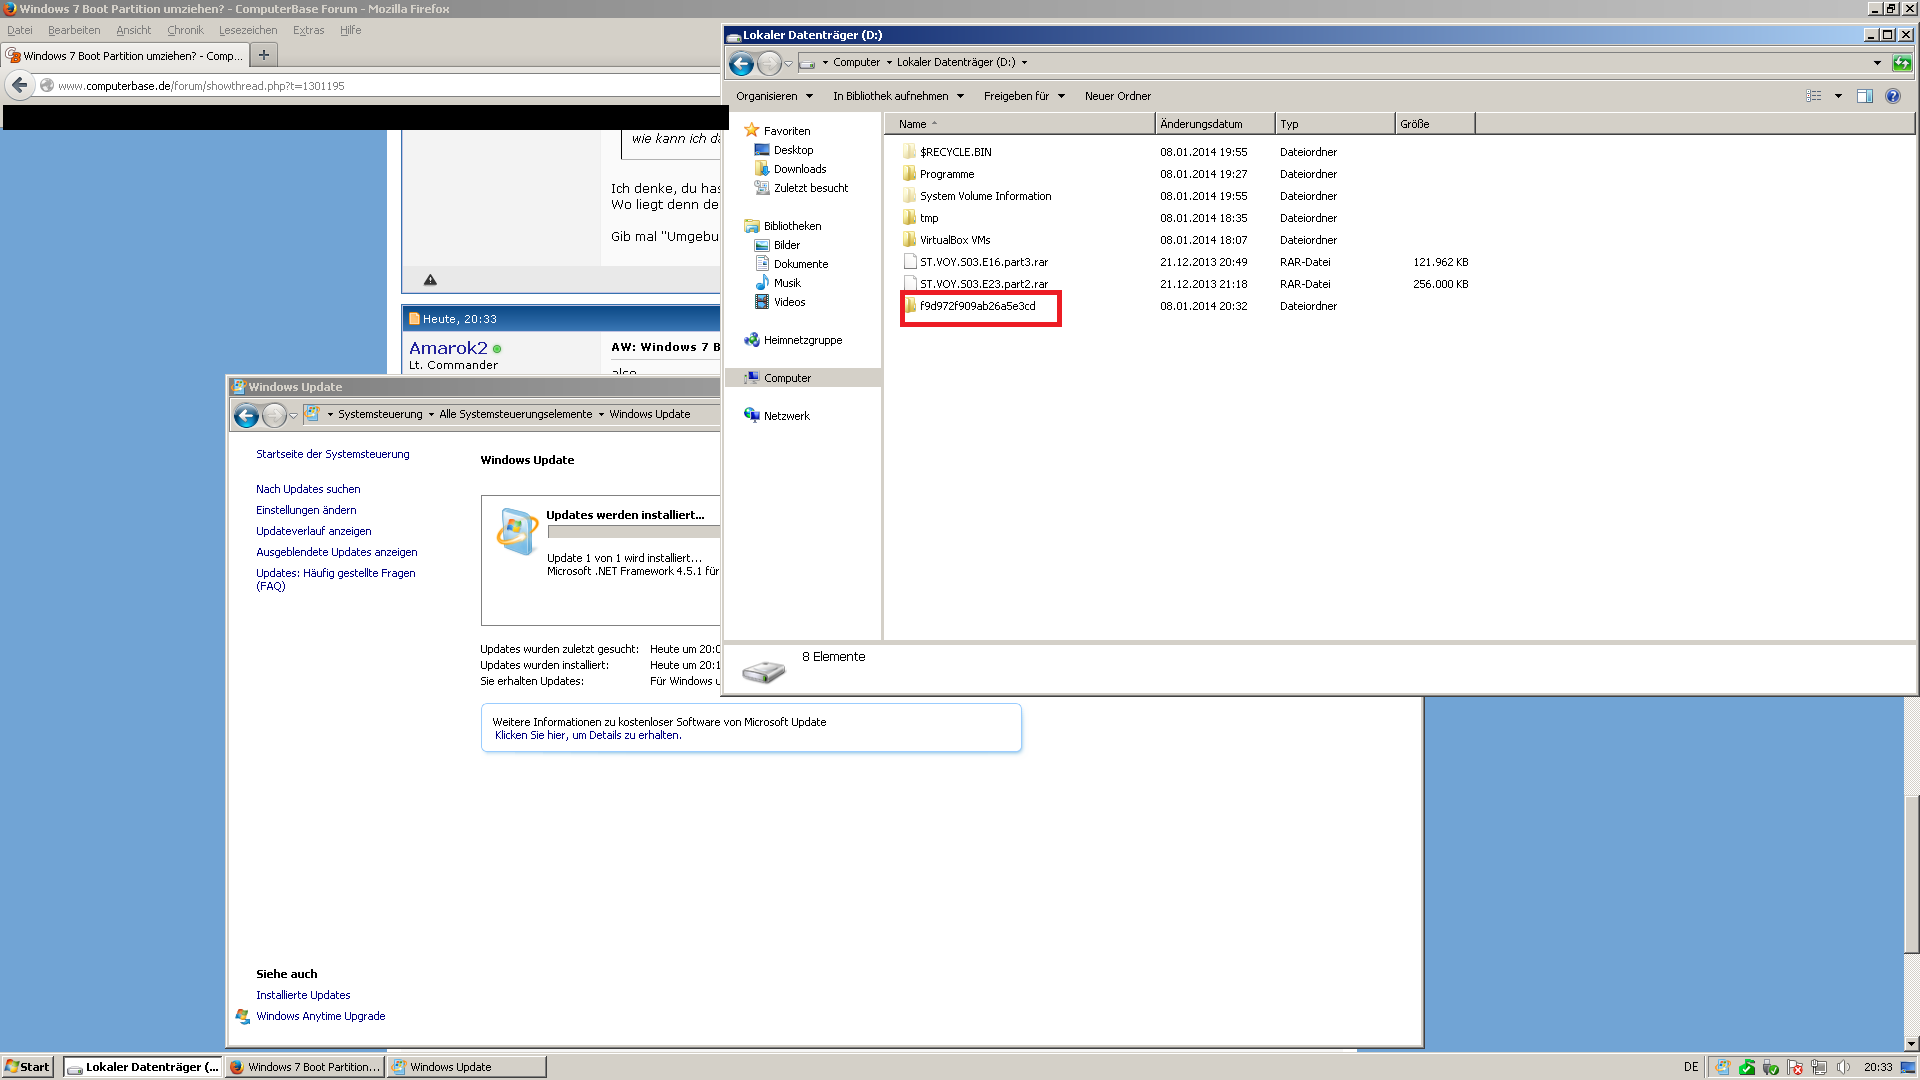Open Einstellungen ändern link
This screenshot has height=1080, width=1920.
pos(306,510)
